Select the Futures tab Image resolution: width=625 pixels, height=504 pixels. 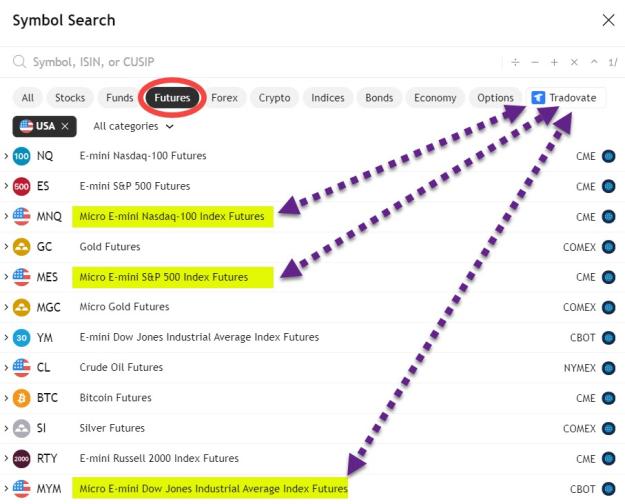click(172, 98)
